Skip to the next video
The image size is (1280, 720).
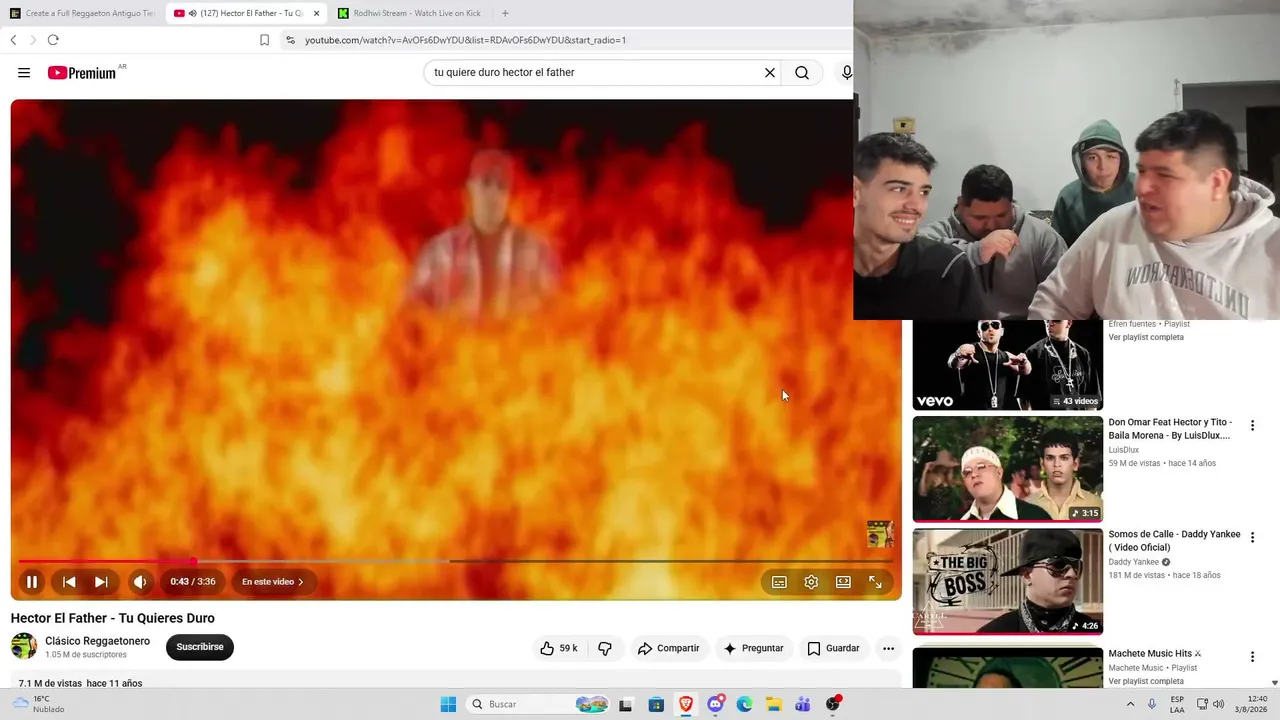click(x=101, y=582)
